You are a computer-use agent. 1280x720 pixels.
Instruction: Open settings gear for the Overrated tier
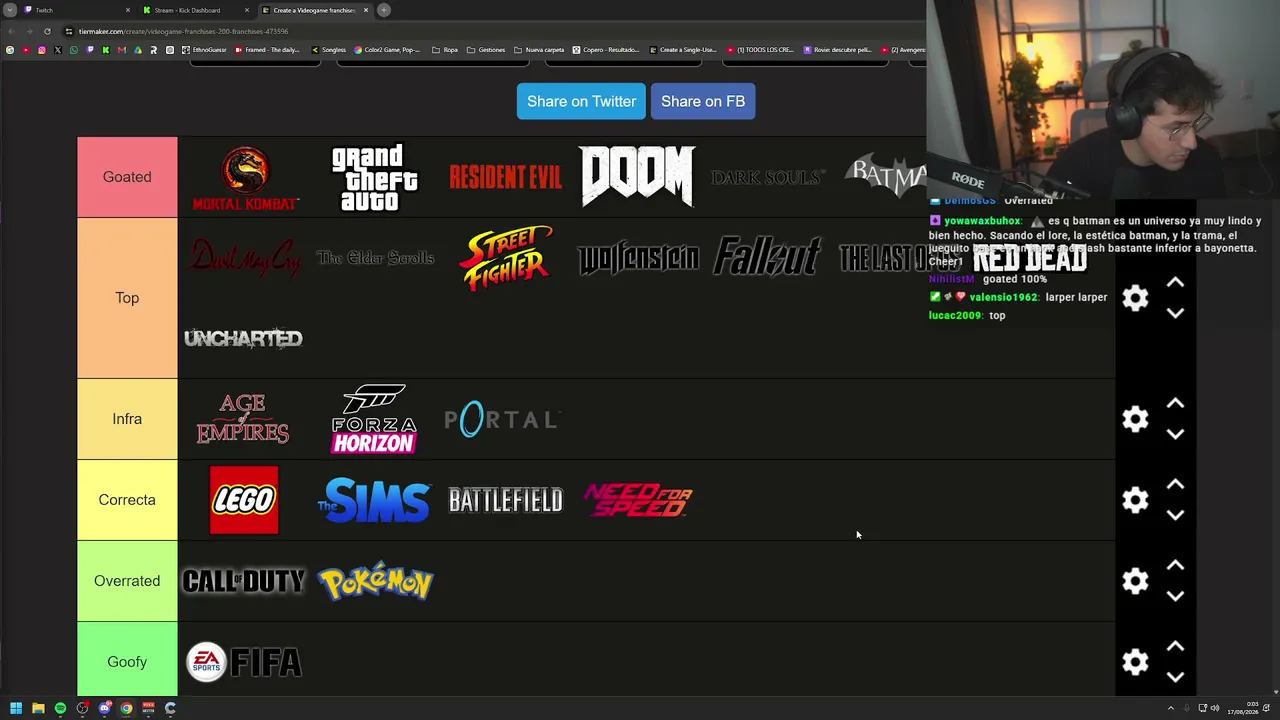coord(1135,581)
